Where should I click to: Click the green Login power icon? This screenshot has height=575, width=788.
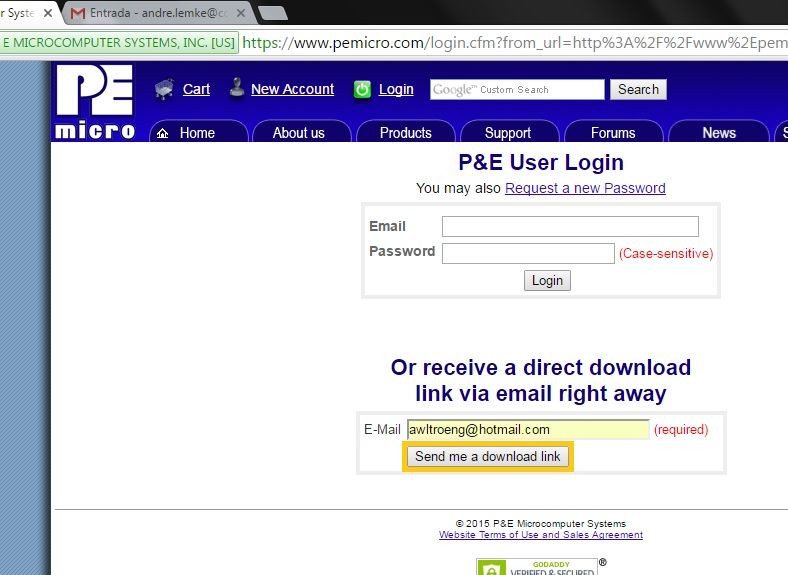[x=362, y=90]
